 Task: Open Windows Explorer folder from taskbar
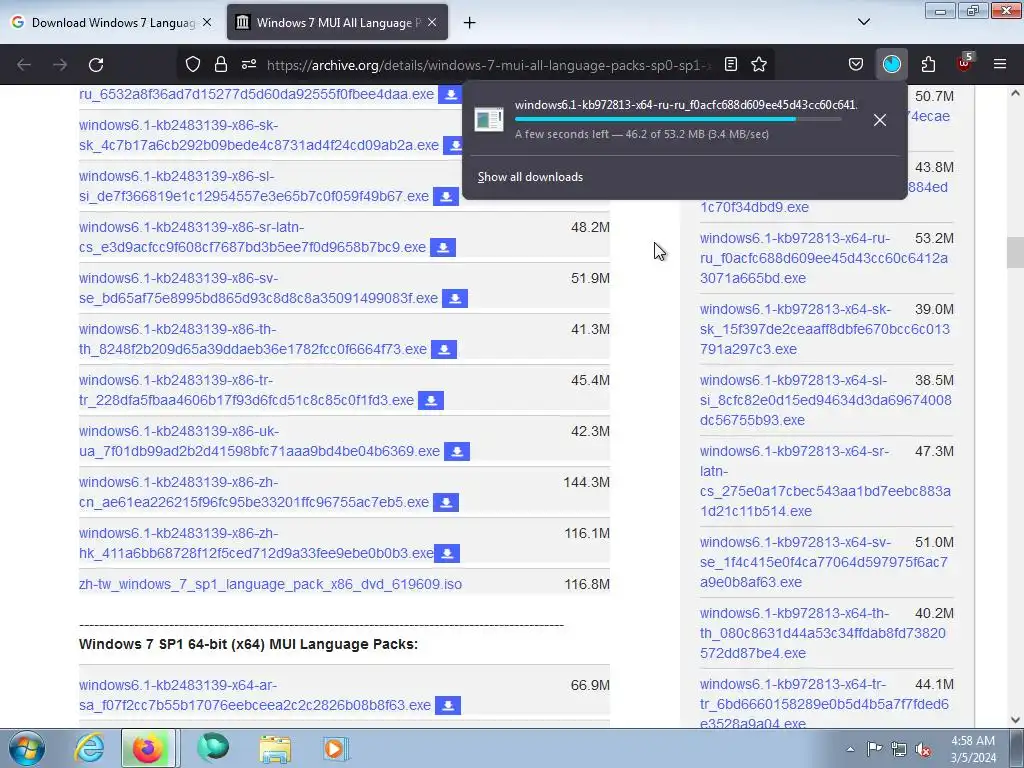275,748
